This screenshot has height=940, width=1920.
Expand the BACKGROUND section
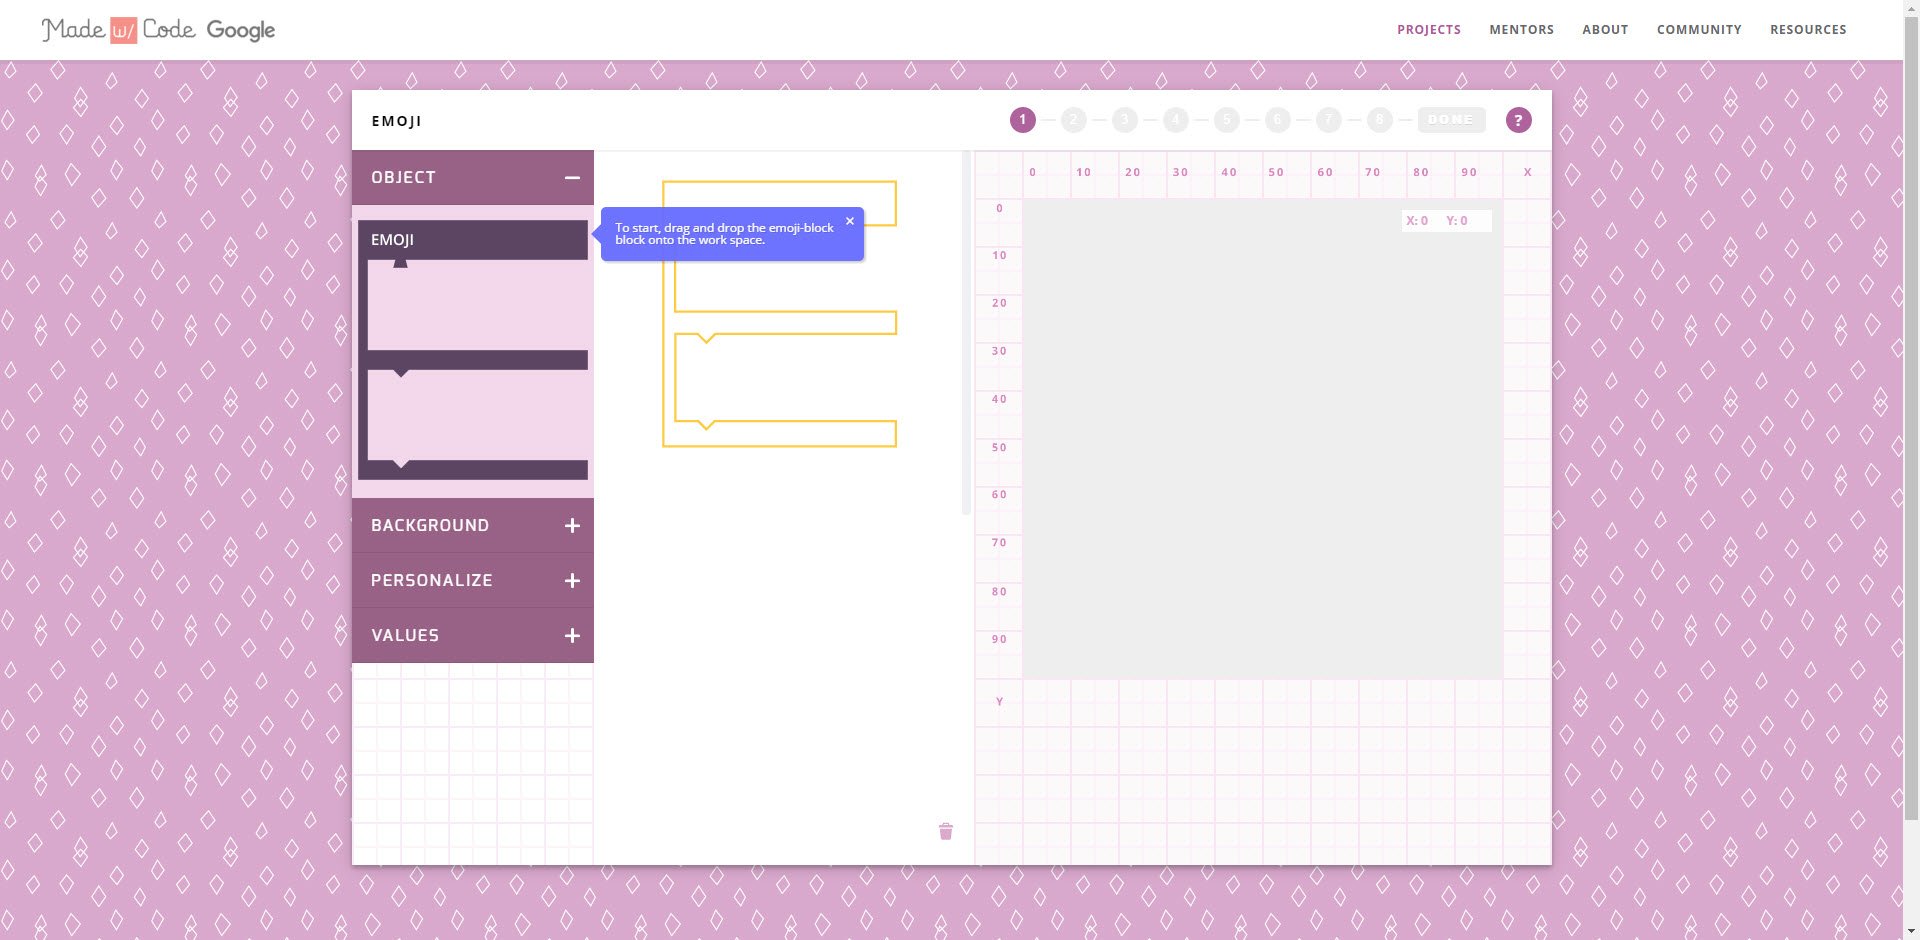(x=473, y=525)
